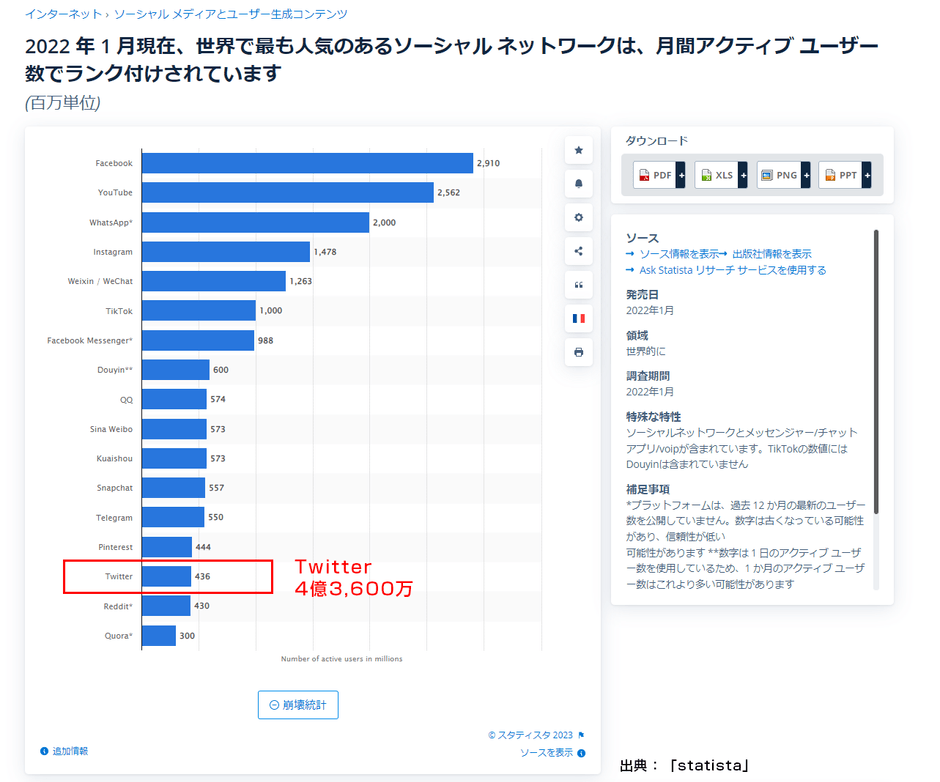The width and height of the screenshot is (940, 782).
Task: Expand the PPT download plus button
Action: [x=866, y=175]
